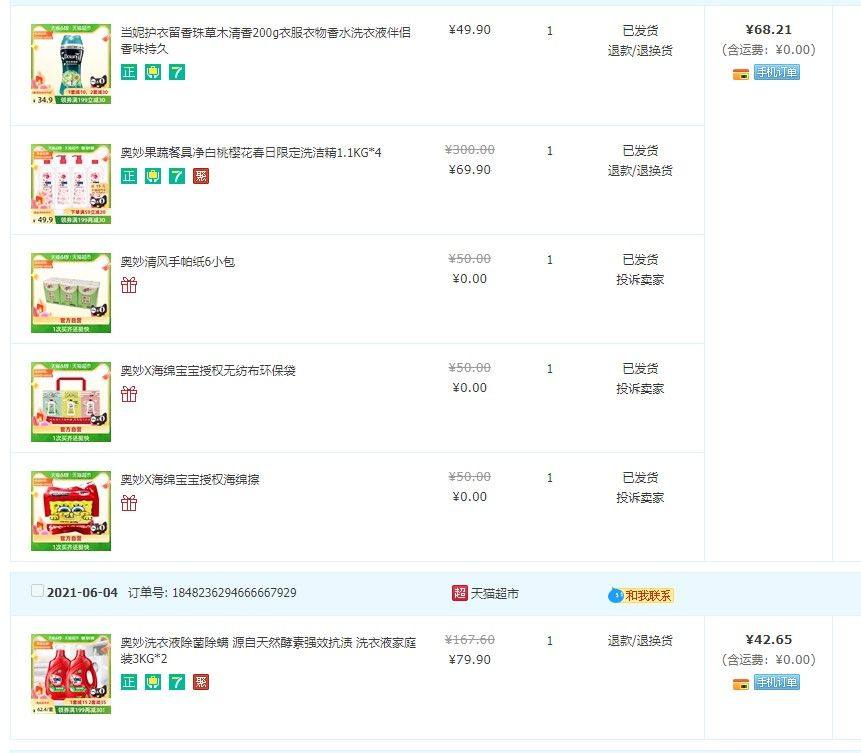
Task: Click card payment icon beside ¥42.65 total
Action: pos(741,684)
